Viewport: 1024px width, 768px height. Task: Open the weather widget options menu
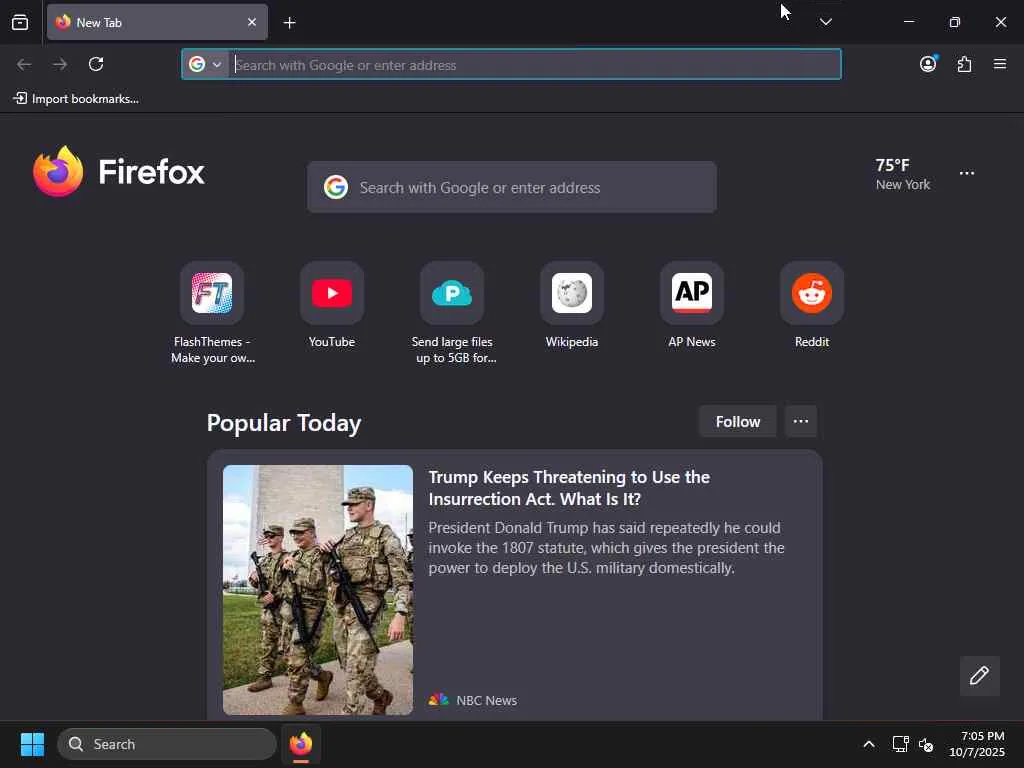[967, 173]
